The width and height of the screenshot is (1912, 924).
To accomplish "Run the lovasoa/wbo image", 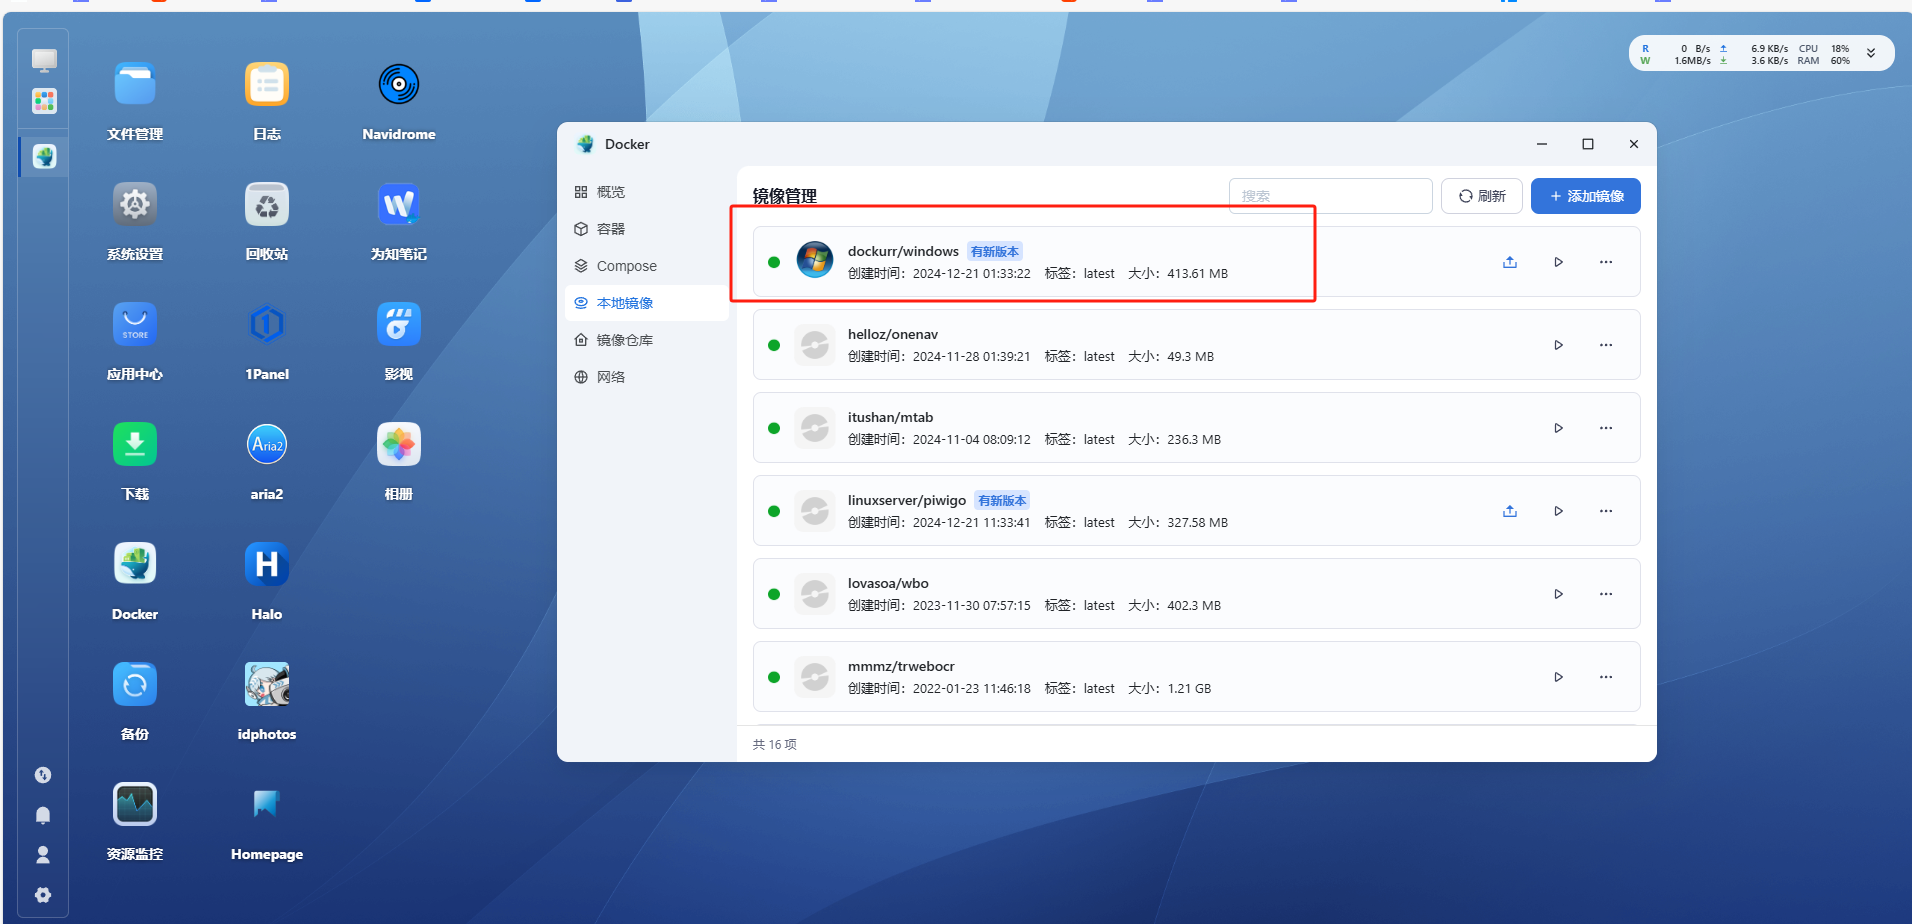I will point(1558,594).
